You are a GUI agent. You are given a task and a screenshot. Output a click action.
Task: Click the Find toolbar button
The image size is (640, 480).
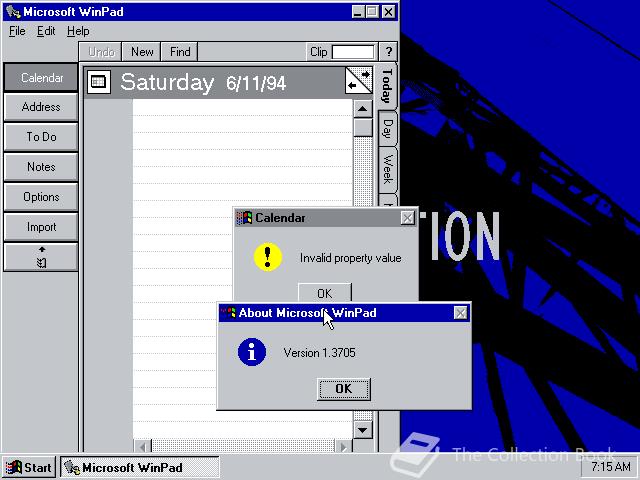tap(180, 52)
